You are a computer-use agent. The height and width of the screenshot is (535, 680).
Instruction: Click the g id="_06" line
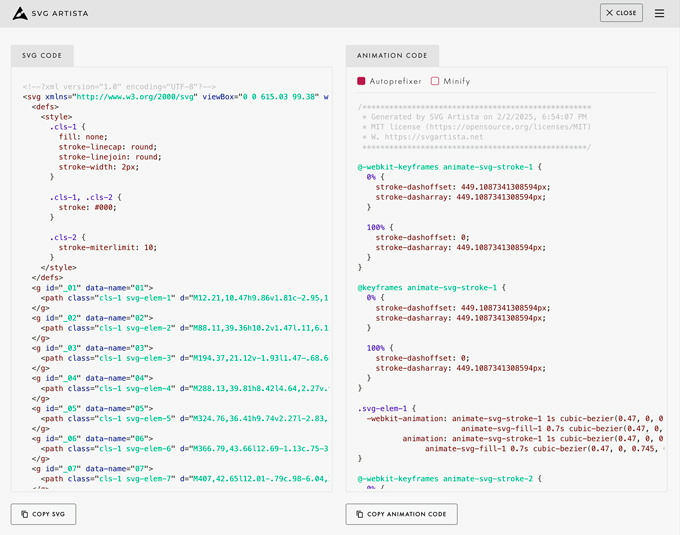pyautogui.click(x=92, y=439)
